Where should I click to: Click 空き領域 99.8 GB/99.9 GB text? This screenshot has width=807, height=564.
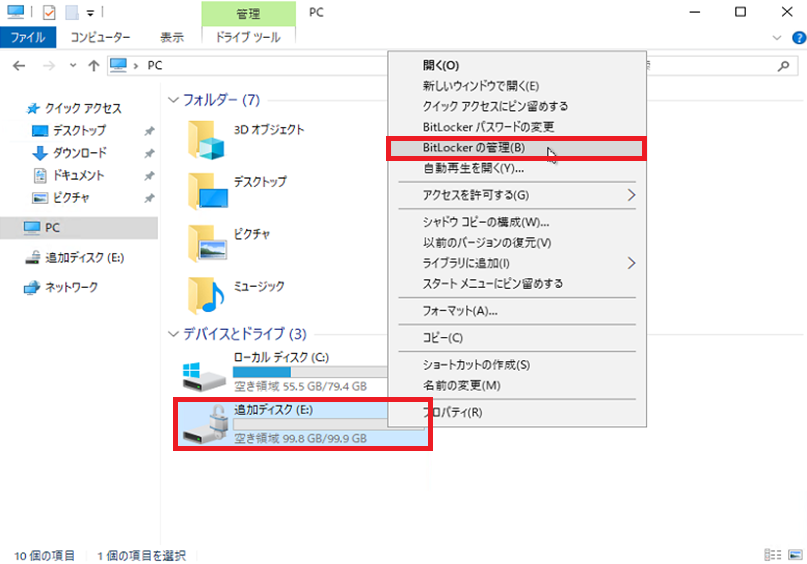(300, 439)
